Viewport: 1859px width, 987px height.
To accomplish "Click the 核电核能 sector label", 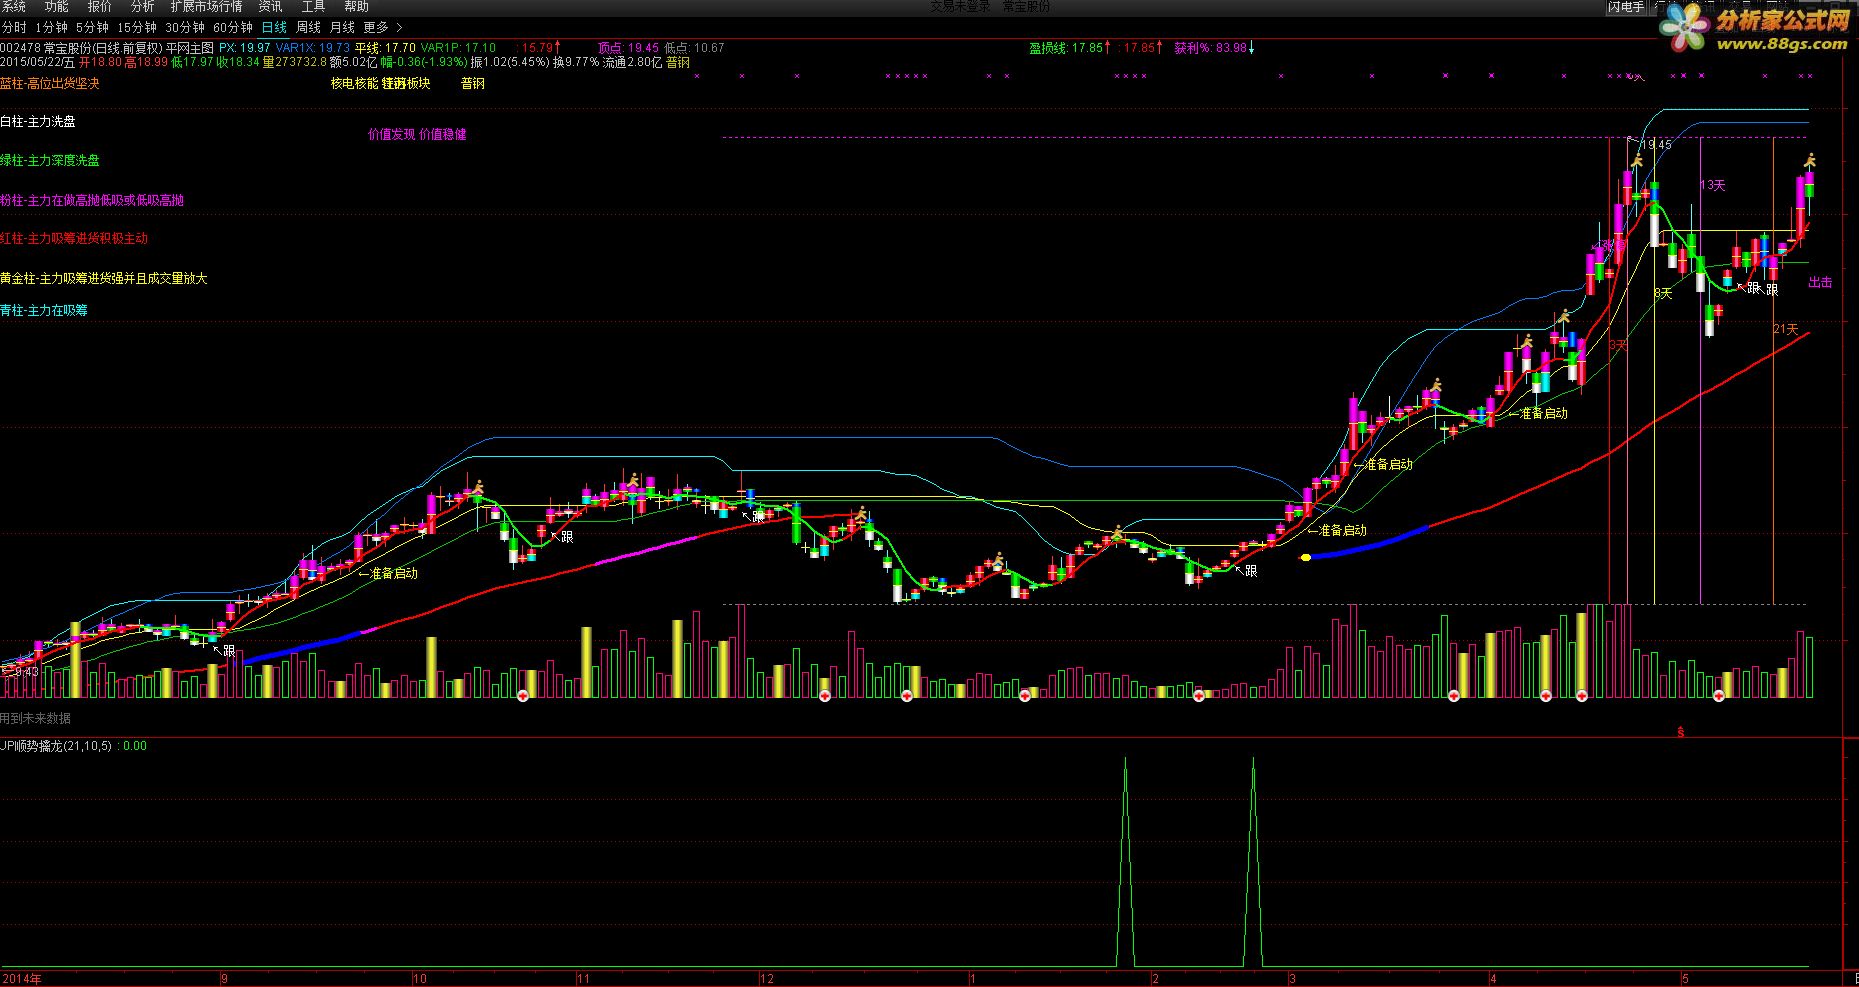I will click(x=354, y=84).
